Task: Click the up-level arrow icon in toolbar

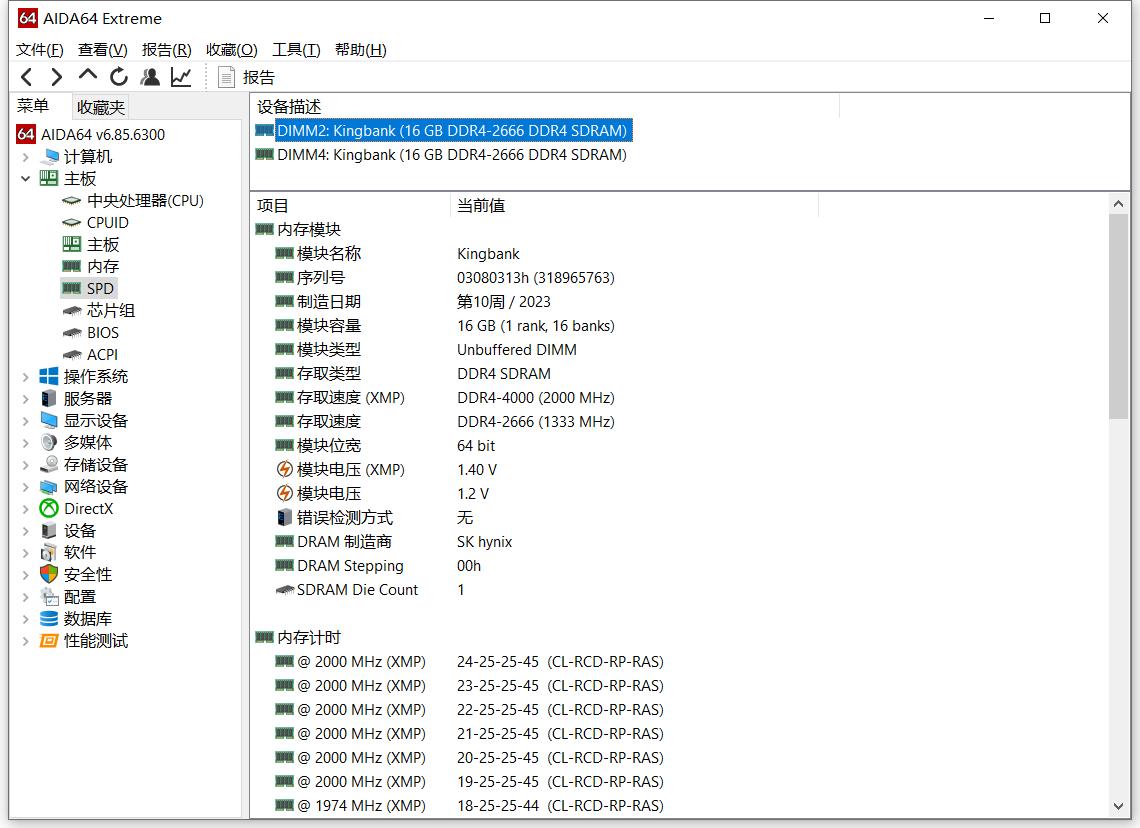Action: 87,76
